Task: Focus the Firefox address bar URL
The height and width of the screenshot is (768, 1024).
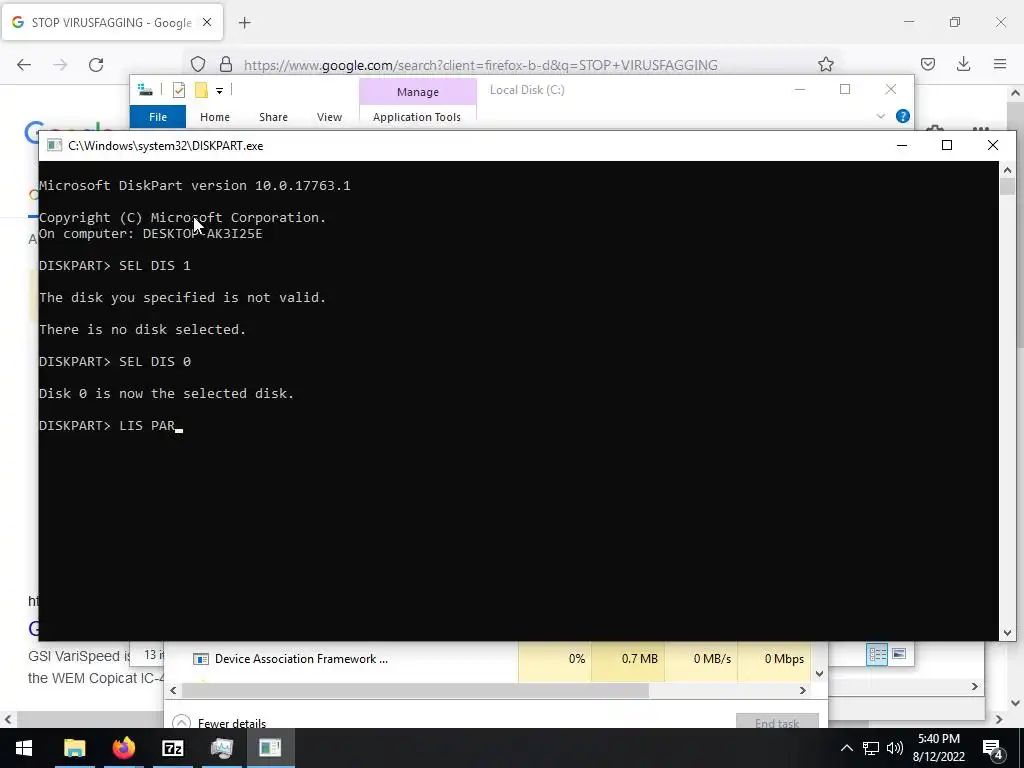Action: click(x=481, y=65)
